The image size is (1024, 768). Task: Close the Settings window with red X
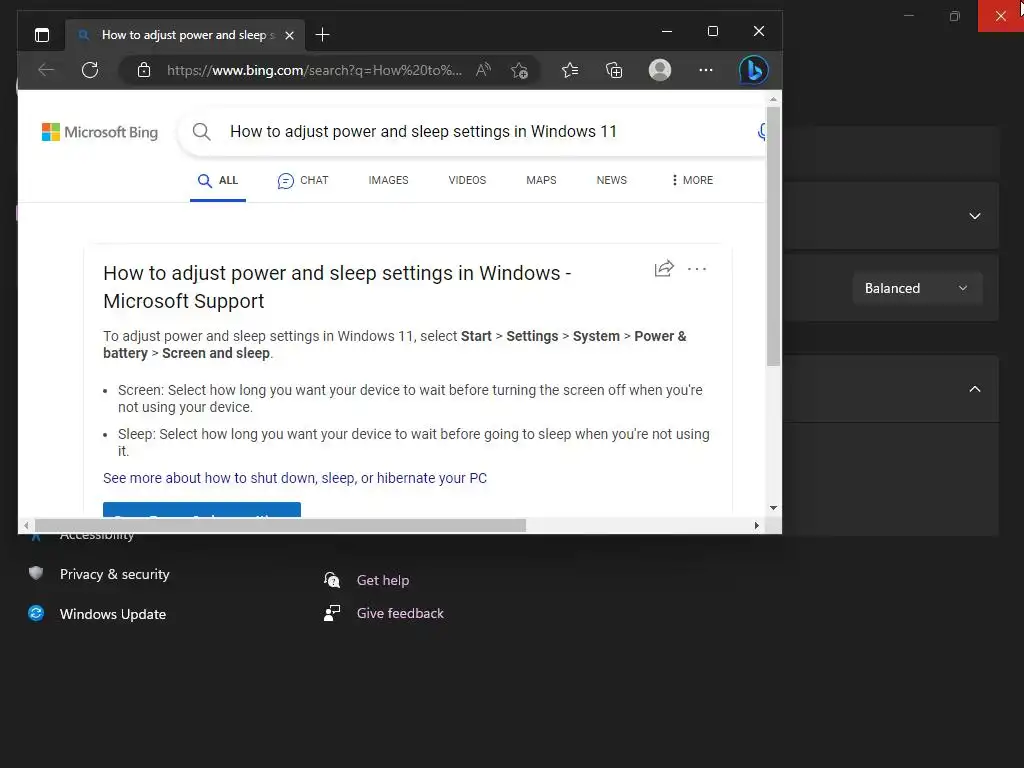tap(1000, 16)
